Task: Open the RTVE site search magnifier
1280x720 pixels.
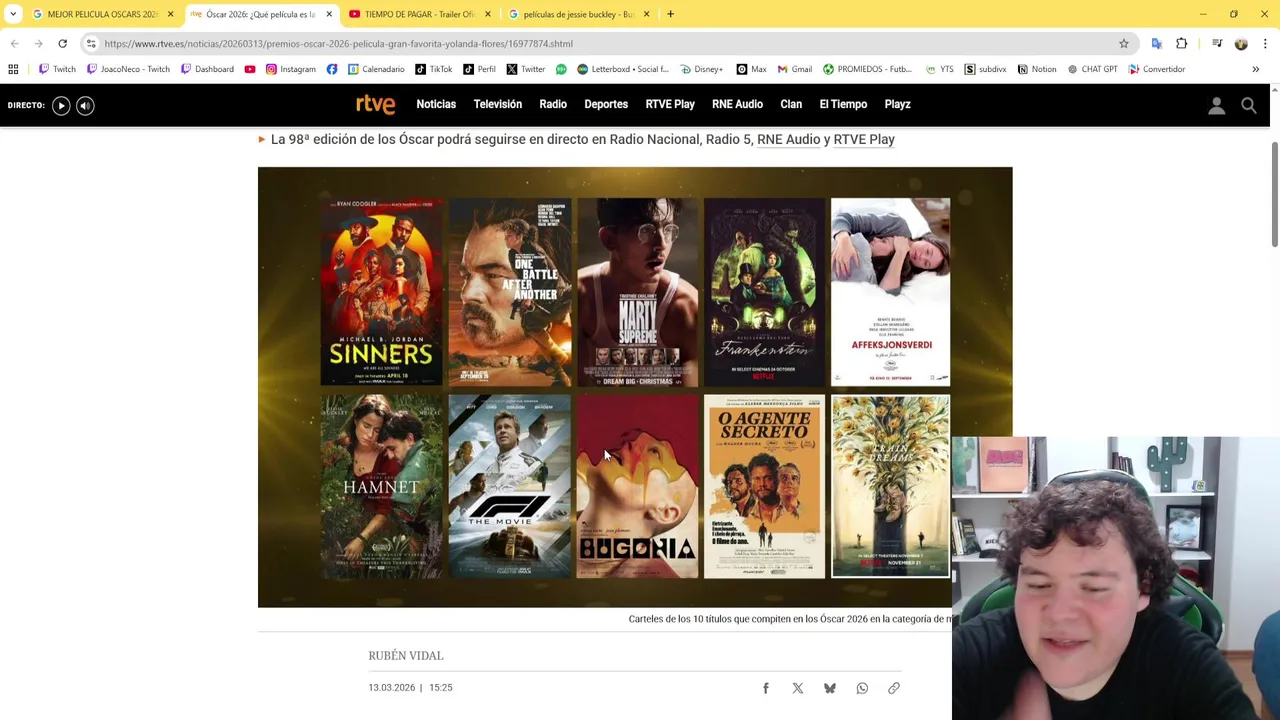Action: click(x=1249, y=105)
